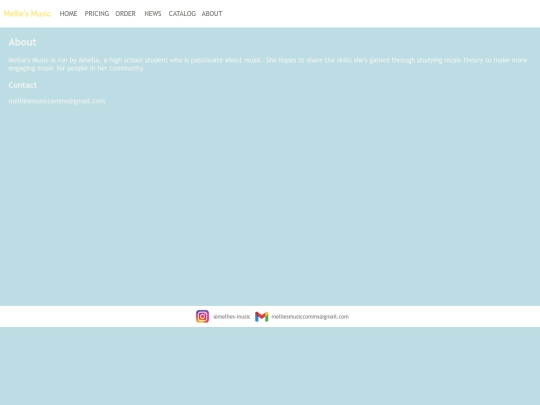Screen dimensions: 540x405
Task: Open the NEWS menu item
Action: point(153,13)
